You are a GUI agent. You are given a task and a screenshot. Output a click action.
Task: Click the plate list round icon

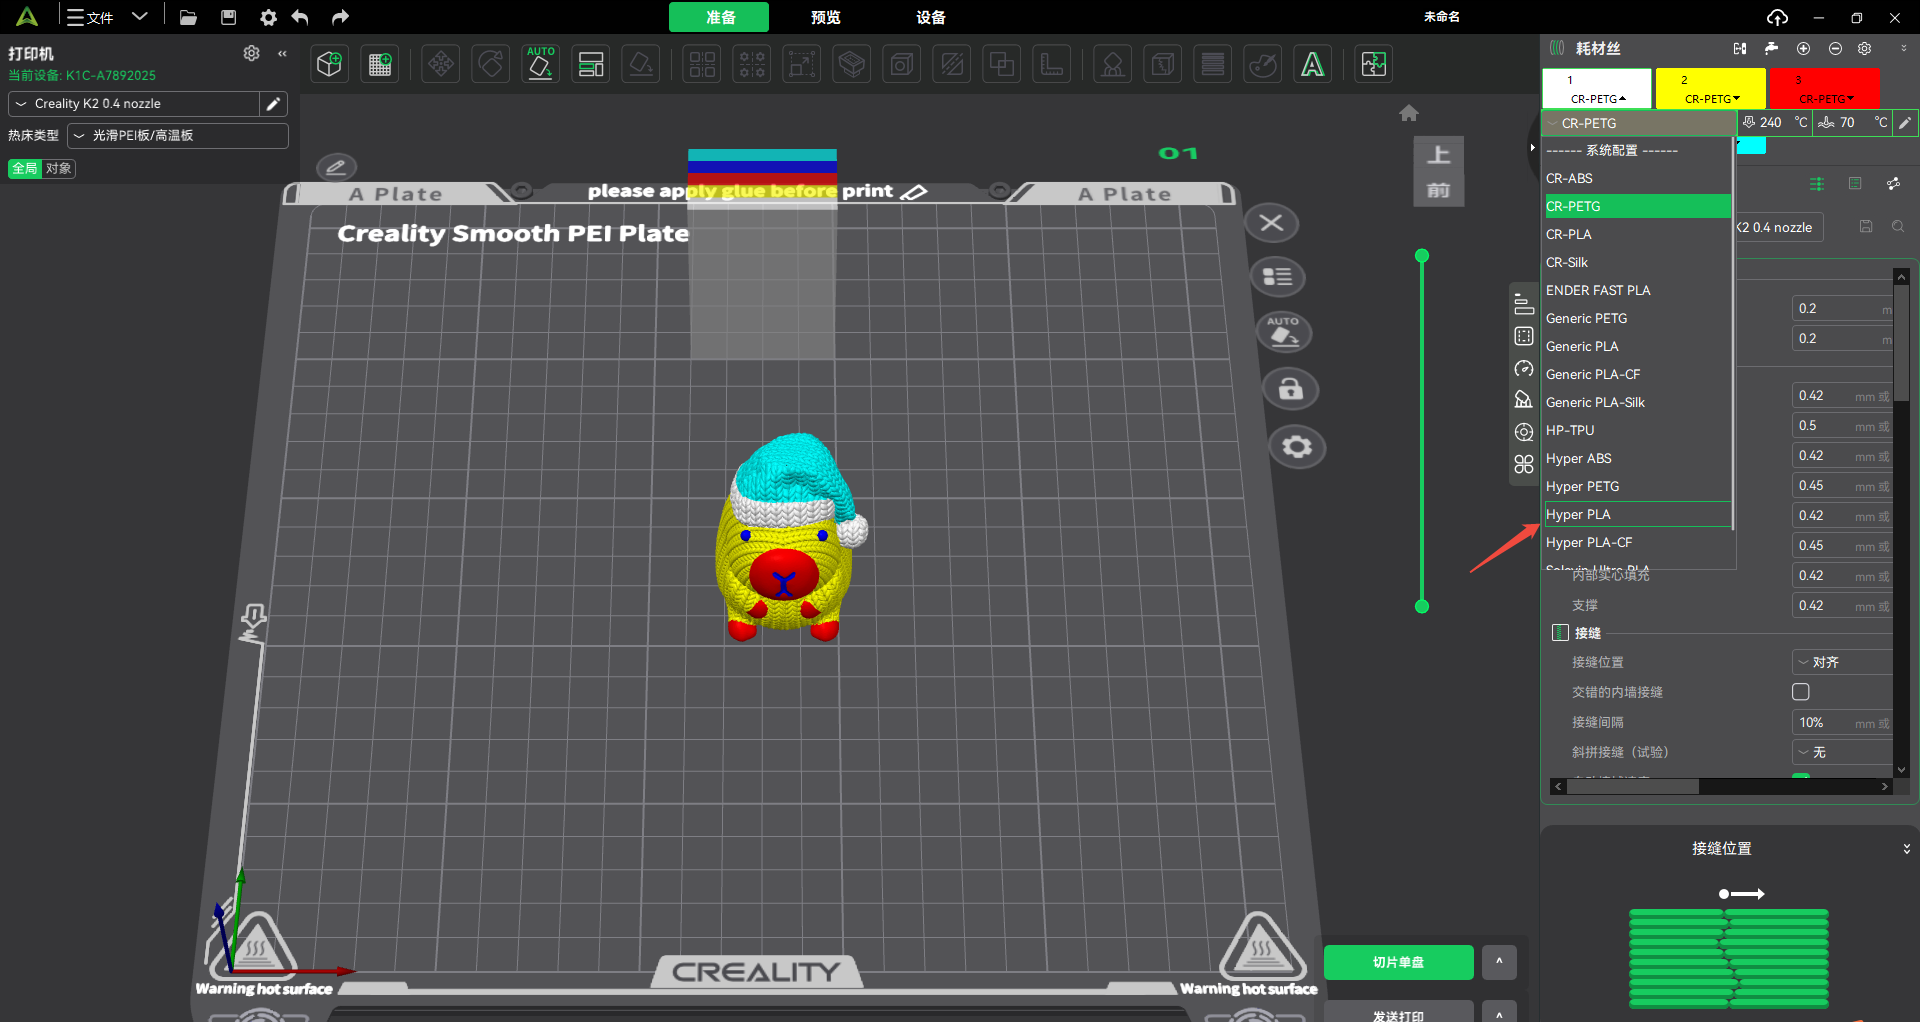click(x=1277, y=276)
